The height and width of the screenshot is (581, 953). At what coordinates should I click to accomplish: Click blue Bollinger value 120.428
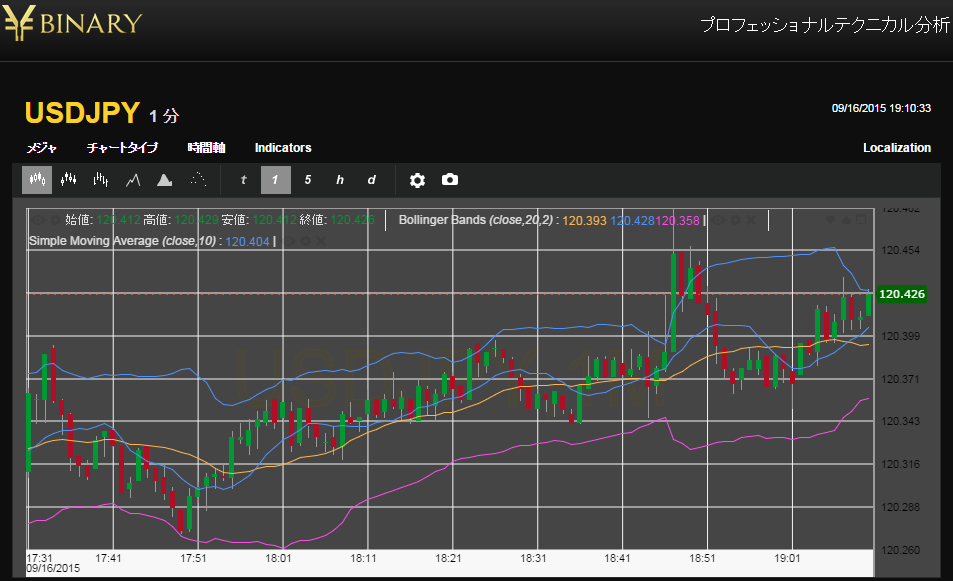point(633,221)
